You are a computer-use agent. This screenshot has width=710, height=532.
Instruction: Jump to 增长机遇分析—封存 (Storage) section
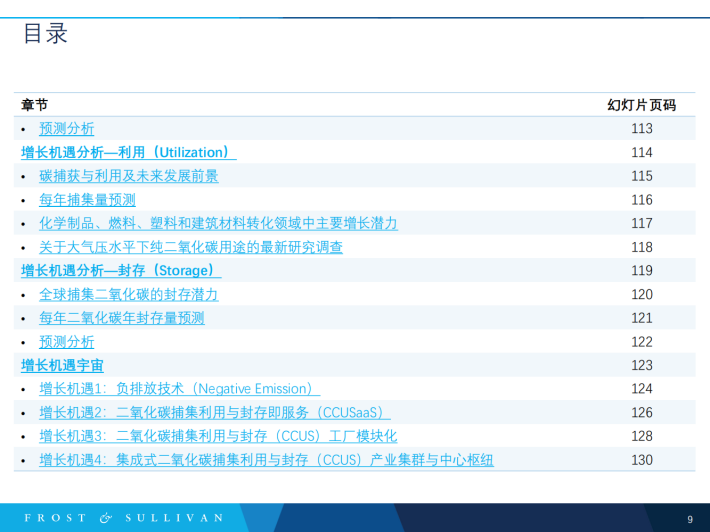point(121,271)
